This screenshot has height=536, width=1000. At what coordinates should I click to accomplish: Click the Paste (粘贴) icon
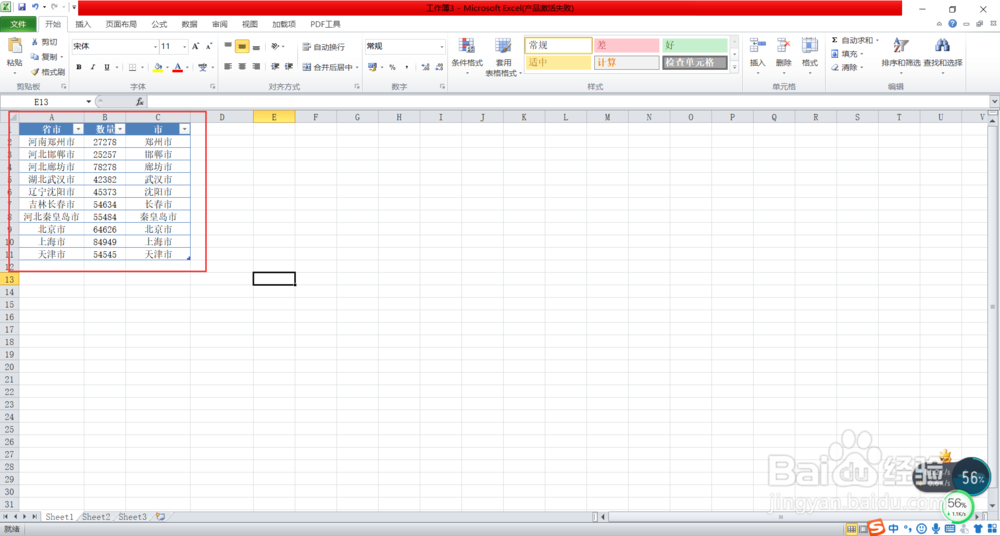[x=14, y=47]
